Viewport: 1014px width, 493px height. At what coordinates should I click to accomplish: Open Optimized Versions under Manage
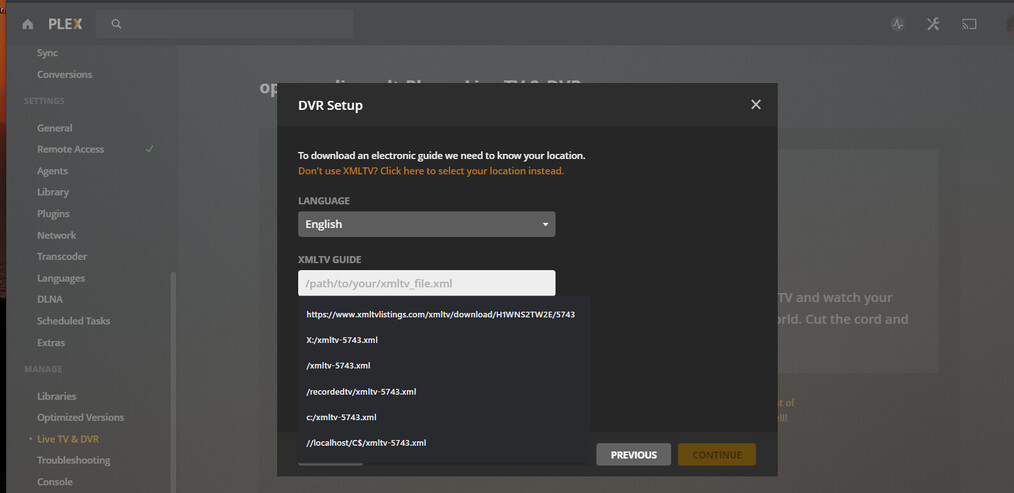click(81, 417)
